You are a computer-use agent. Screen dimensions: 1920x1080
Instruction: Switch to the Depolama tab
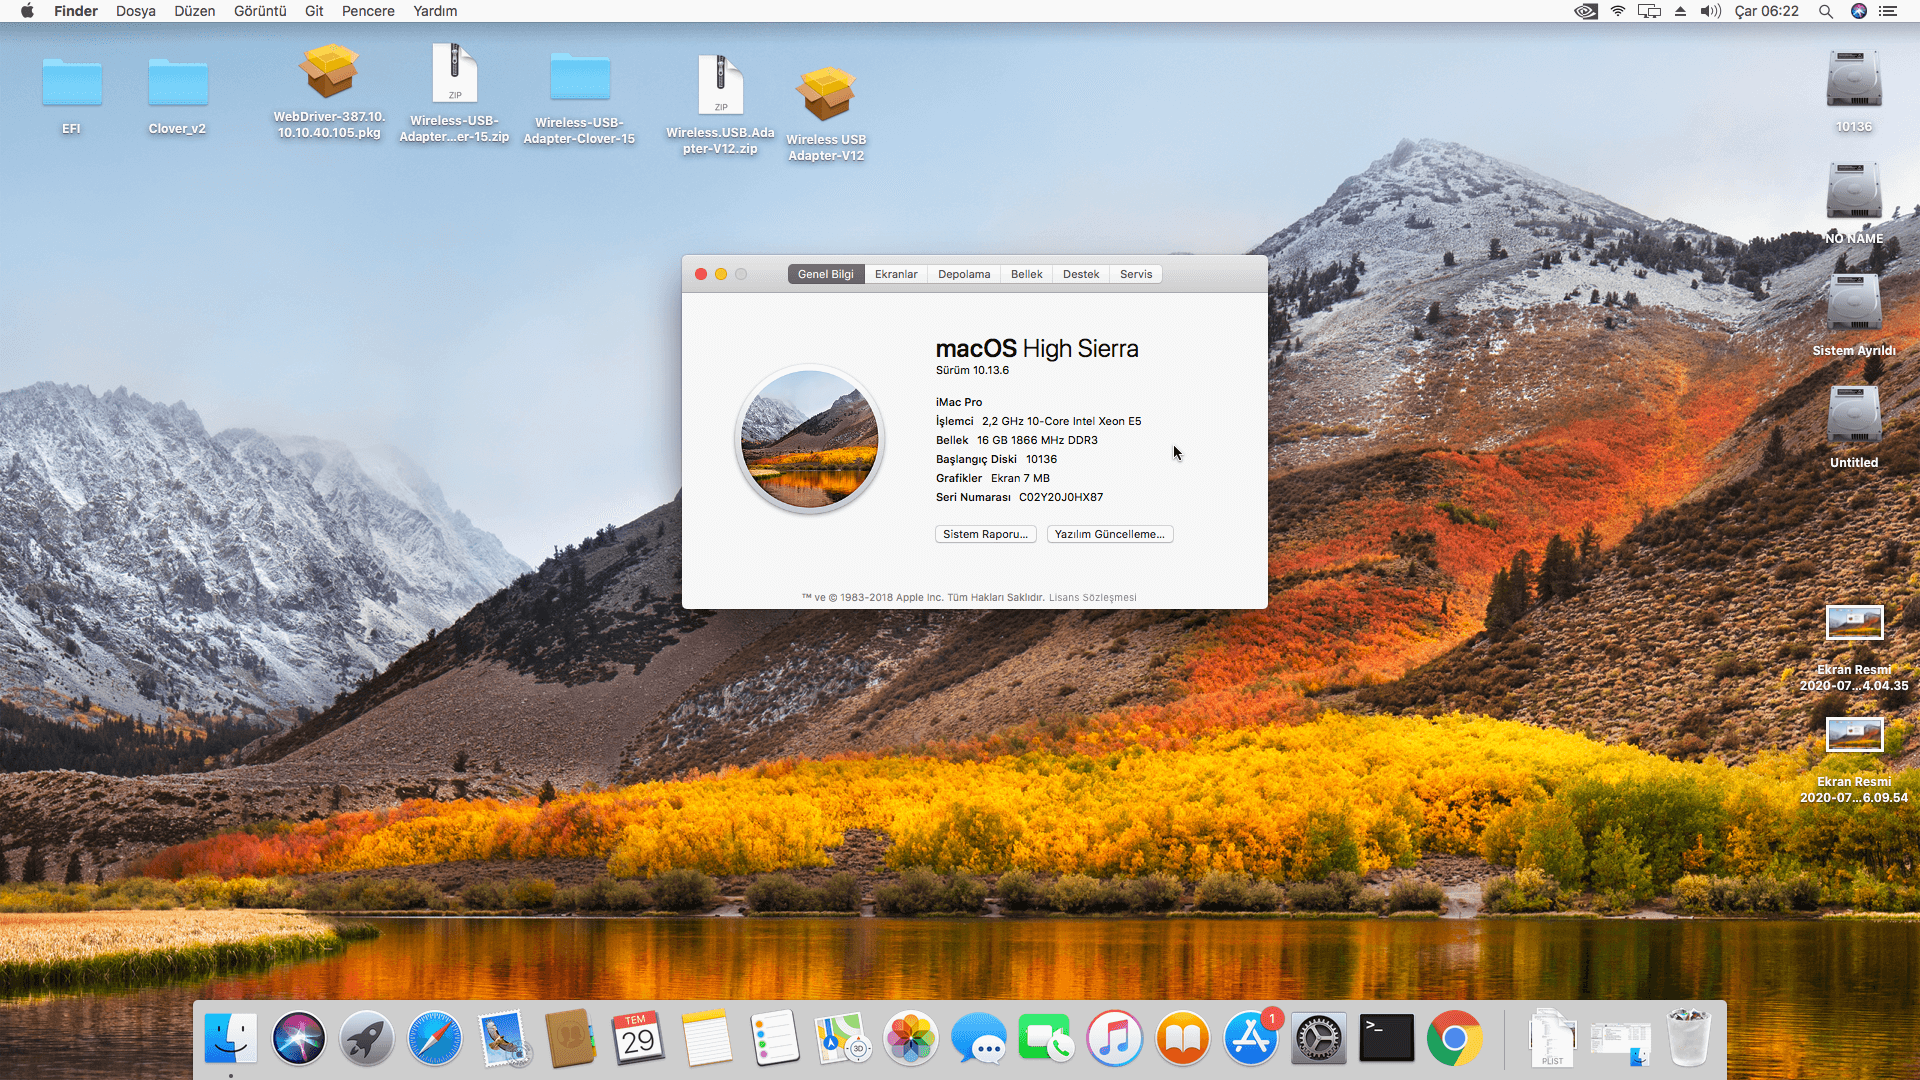(963, 274)
